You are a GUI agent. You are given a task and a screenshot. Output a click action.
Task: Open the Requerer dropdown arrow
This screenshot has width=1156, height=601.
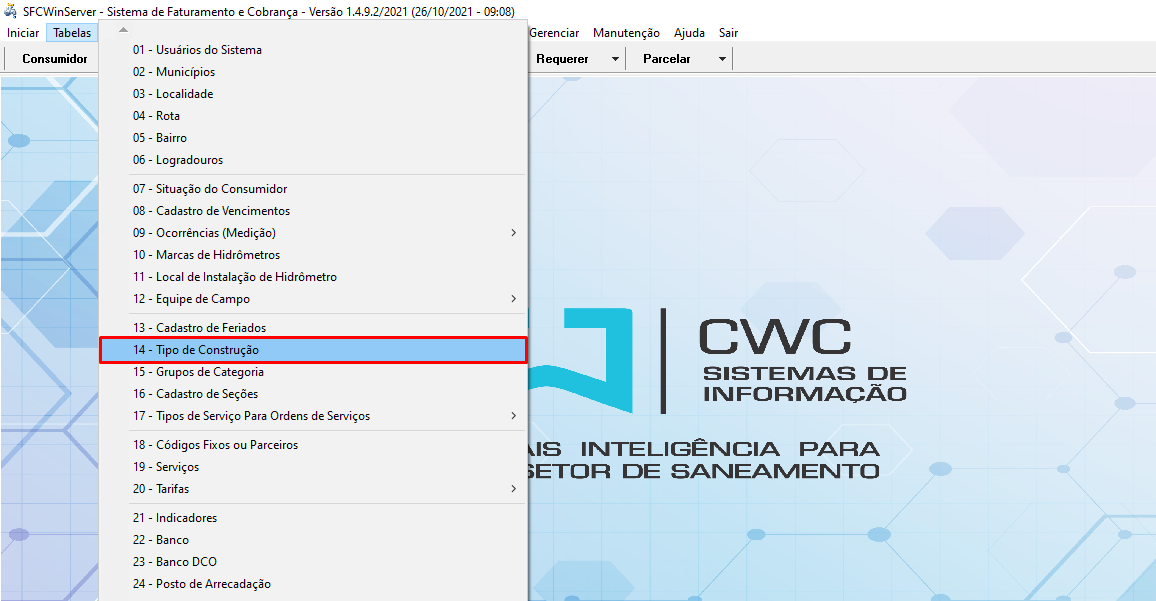coord(615,59)
